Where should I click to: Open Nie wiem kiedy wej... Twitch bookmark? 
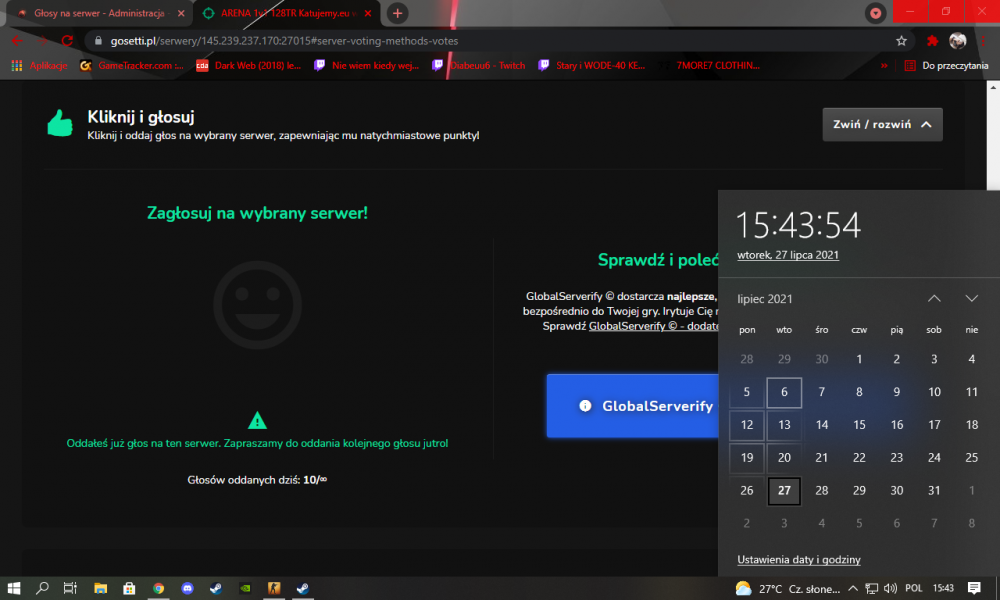366,65
